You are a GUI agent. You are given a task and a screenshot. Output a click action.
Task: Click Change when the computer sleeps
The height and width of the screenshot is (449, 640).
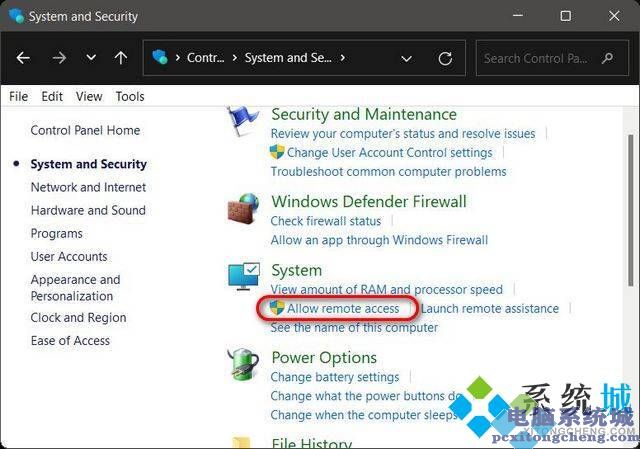[x=364, y=415]
